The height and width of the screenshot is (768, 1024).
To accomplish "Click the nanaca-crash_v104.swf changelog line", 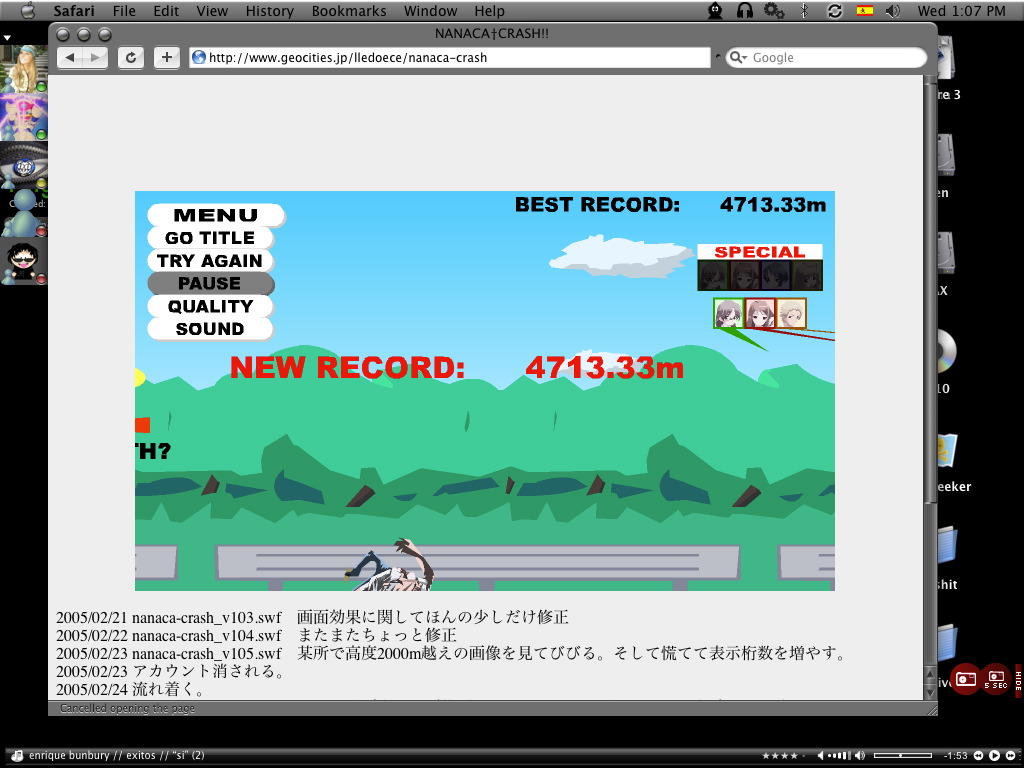I will tap(256, 635).
